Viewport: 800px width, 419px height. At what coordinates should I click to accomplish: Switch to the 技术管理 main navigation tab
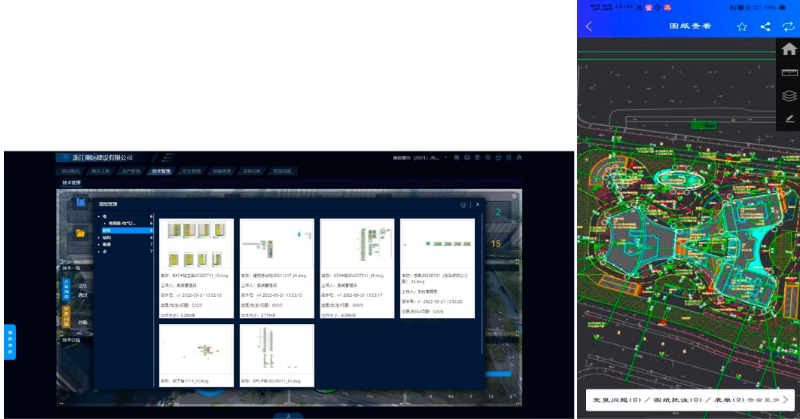click(161, 171)
